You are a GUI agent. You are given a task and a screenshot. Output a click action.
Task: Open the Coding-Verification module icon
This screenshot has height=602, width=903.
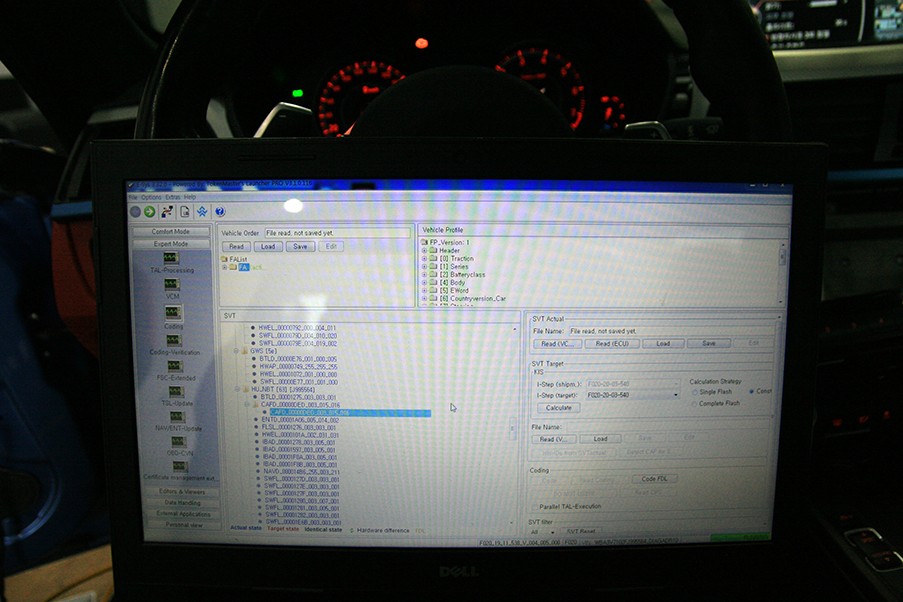coord(172,339)
